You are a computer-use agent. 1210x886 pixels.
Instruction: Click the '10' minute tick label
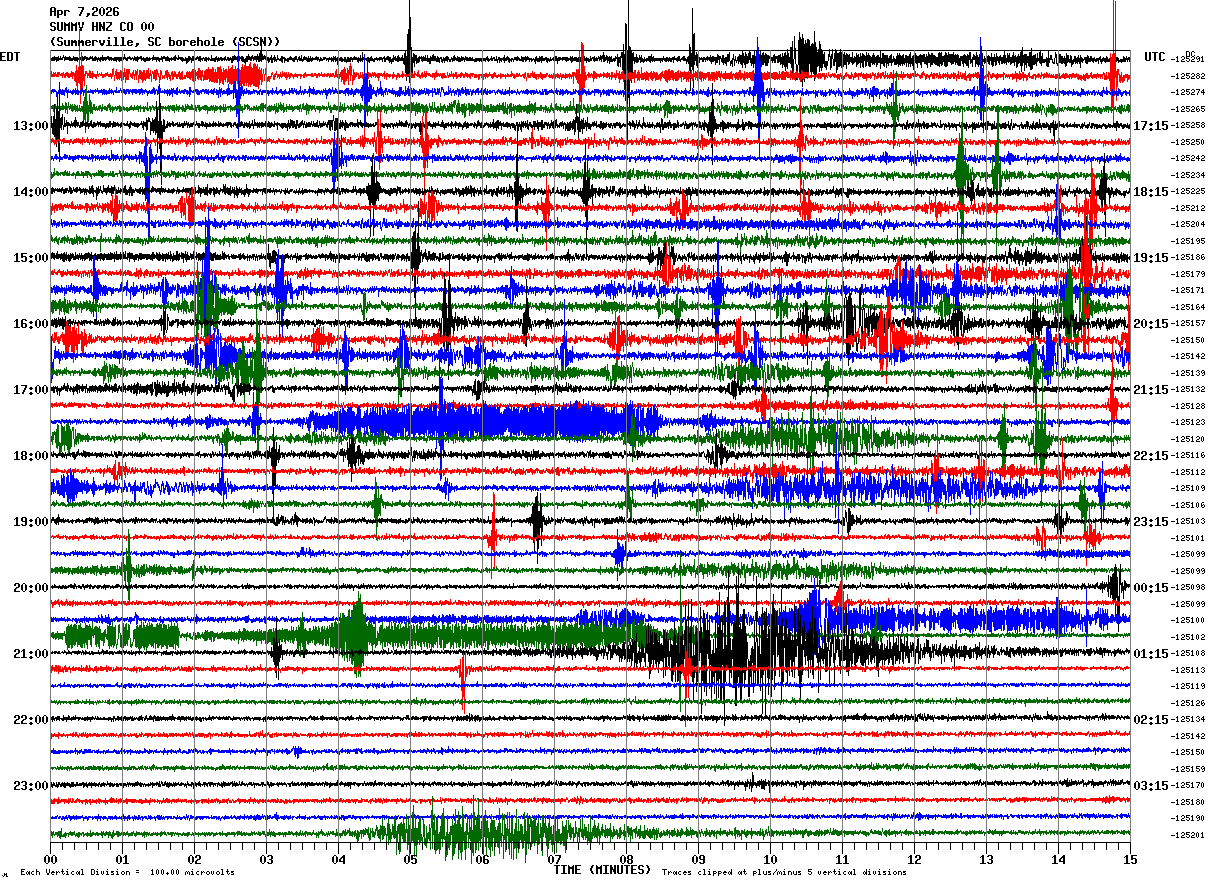(x=770, y=859)
